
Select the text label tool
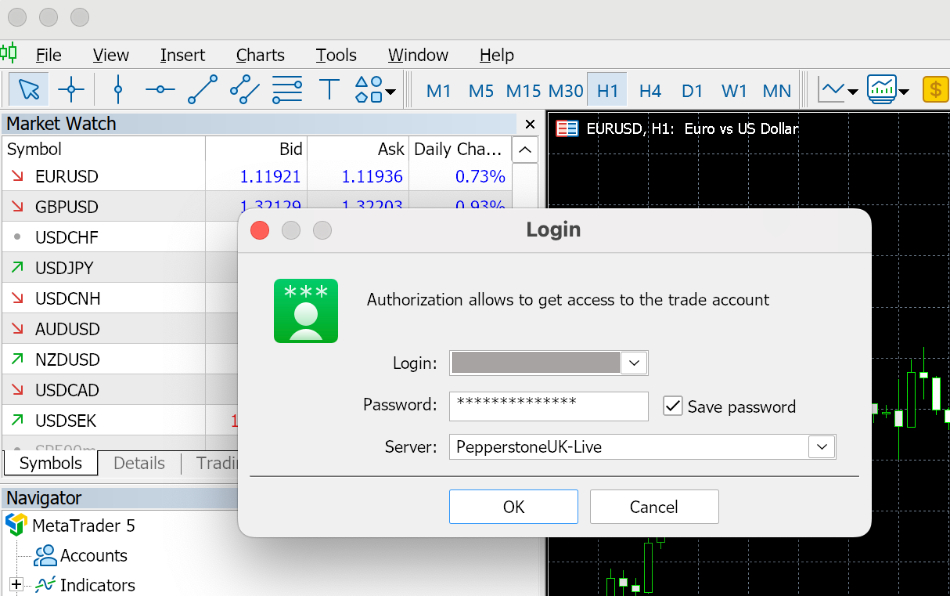click(x=329, y=90)
